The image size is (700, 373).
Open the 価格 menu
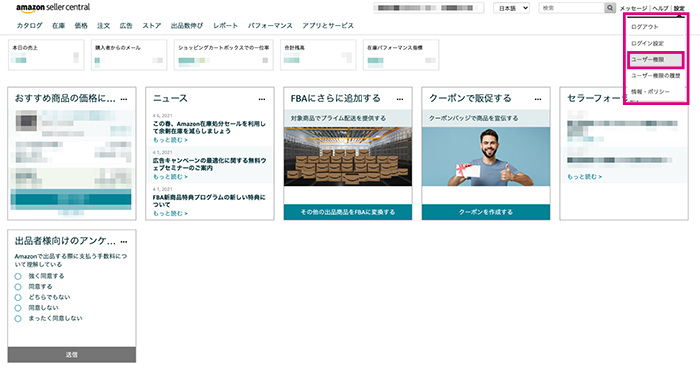(x=81, y=25)
